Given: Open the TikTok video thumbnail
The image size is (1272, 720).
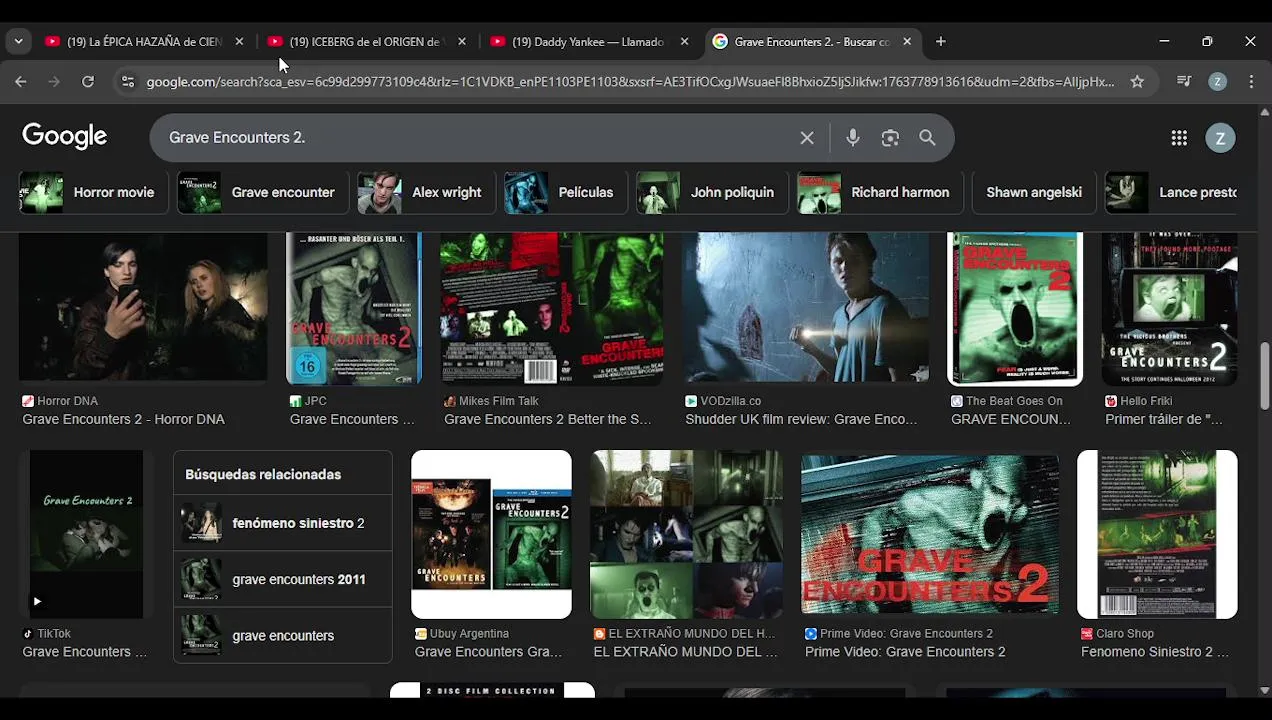Looking at the screenshot, I should 86,534.
